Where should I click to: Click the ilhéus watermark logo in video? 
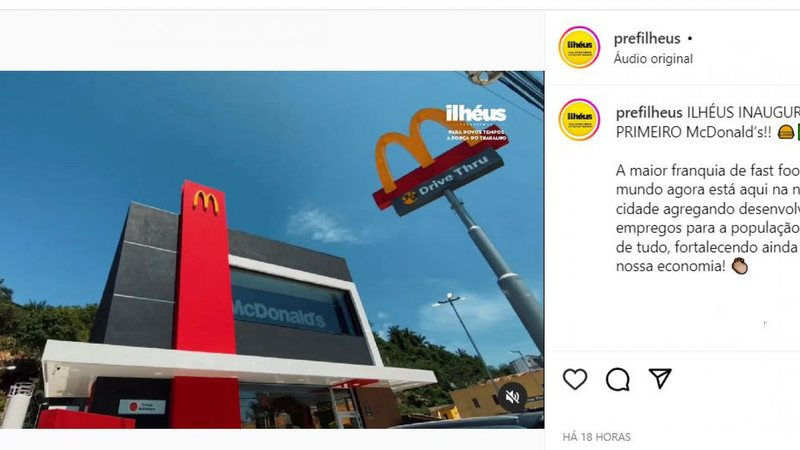[x=476, y=122]
